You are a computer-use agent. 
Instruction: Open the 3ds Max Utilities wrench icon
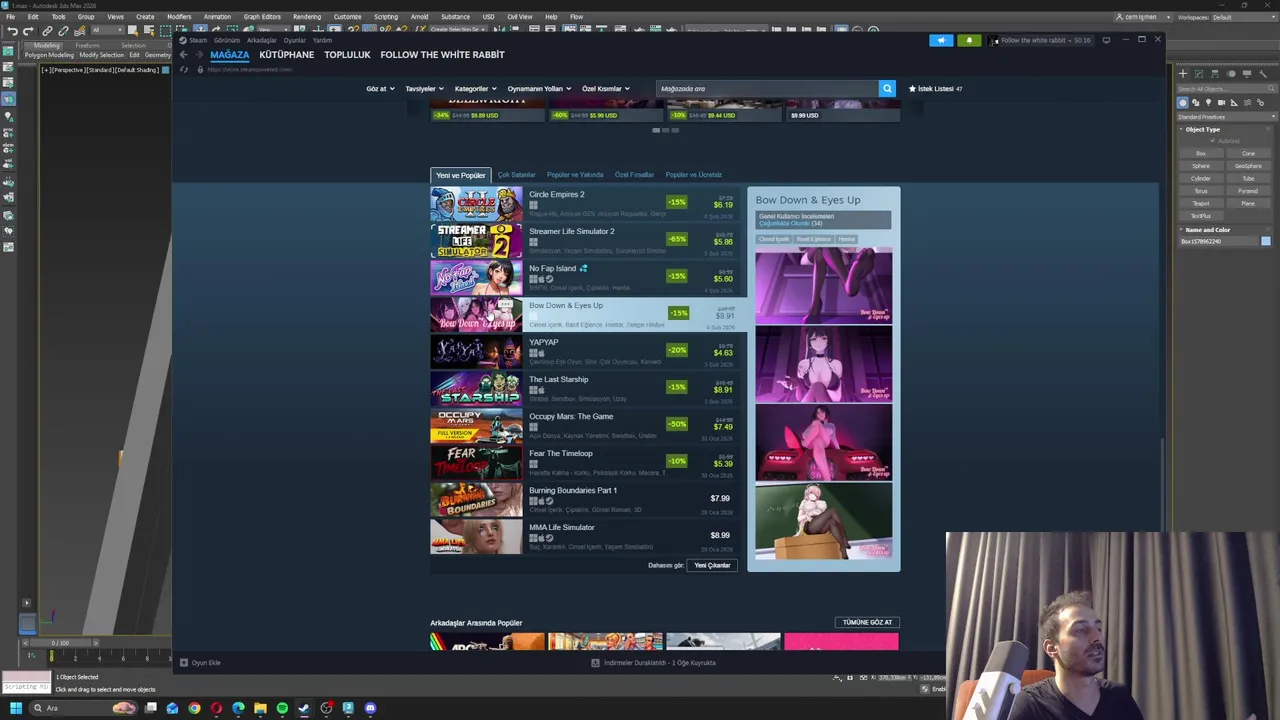[x=1263, y=73]
